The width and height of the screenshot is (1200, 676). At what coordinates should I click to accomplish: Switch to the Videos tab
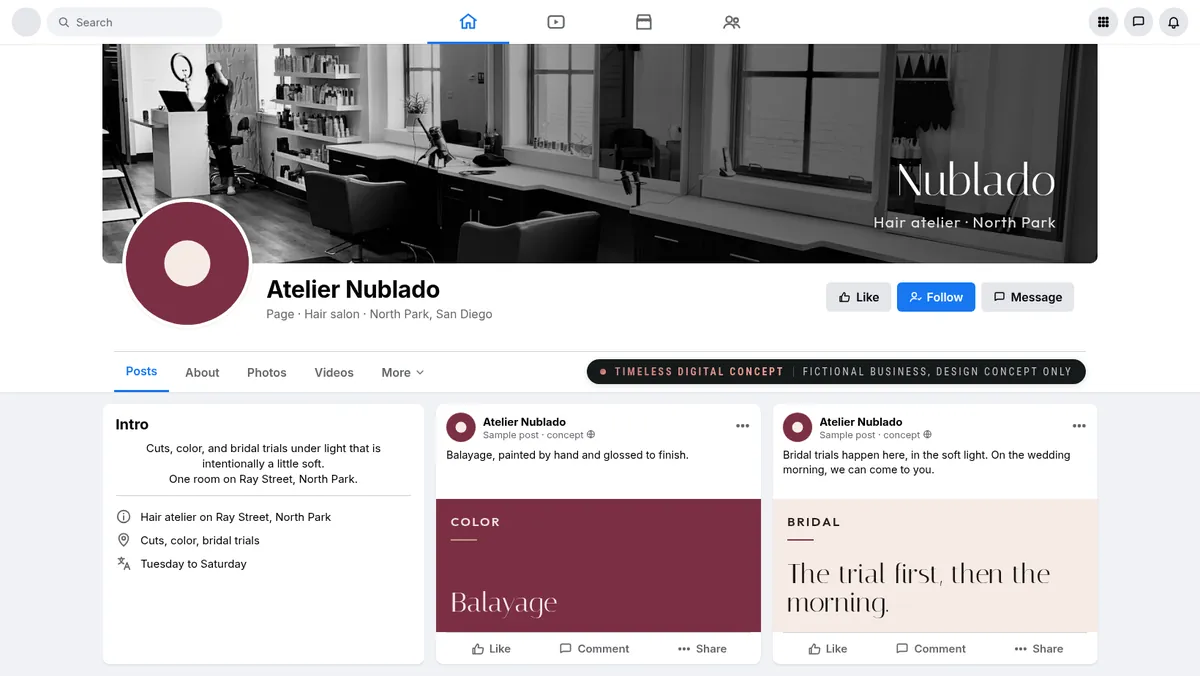[x=334, y=372]
